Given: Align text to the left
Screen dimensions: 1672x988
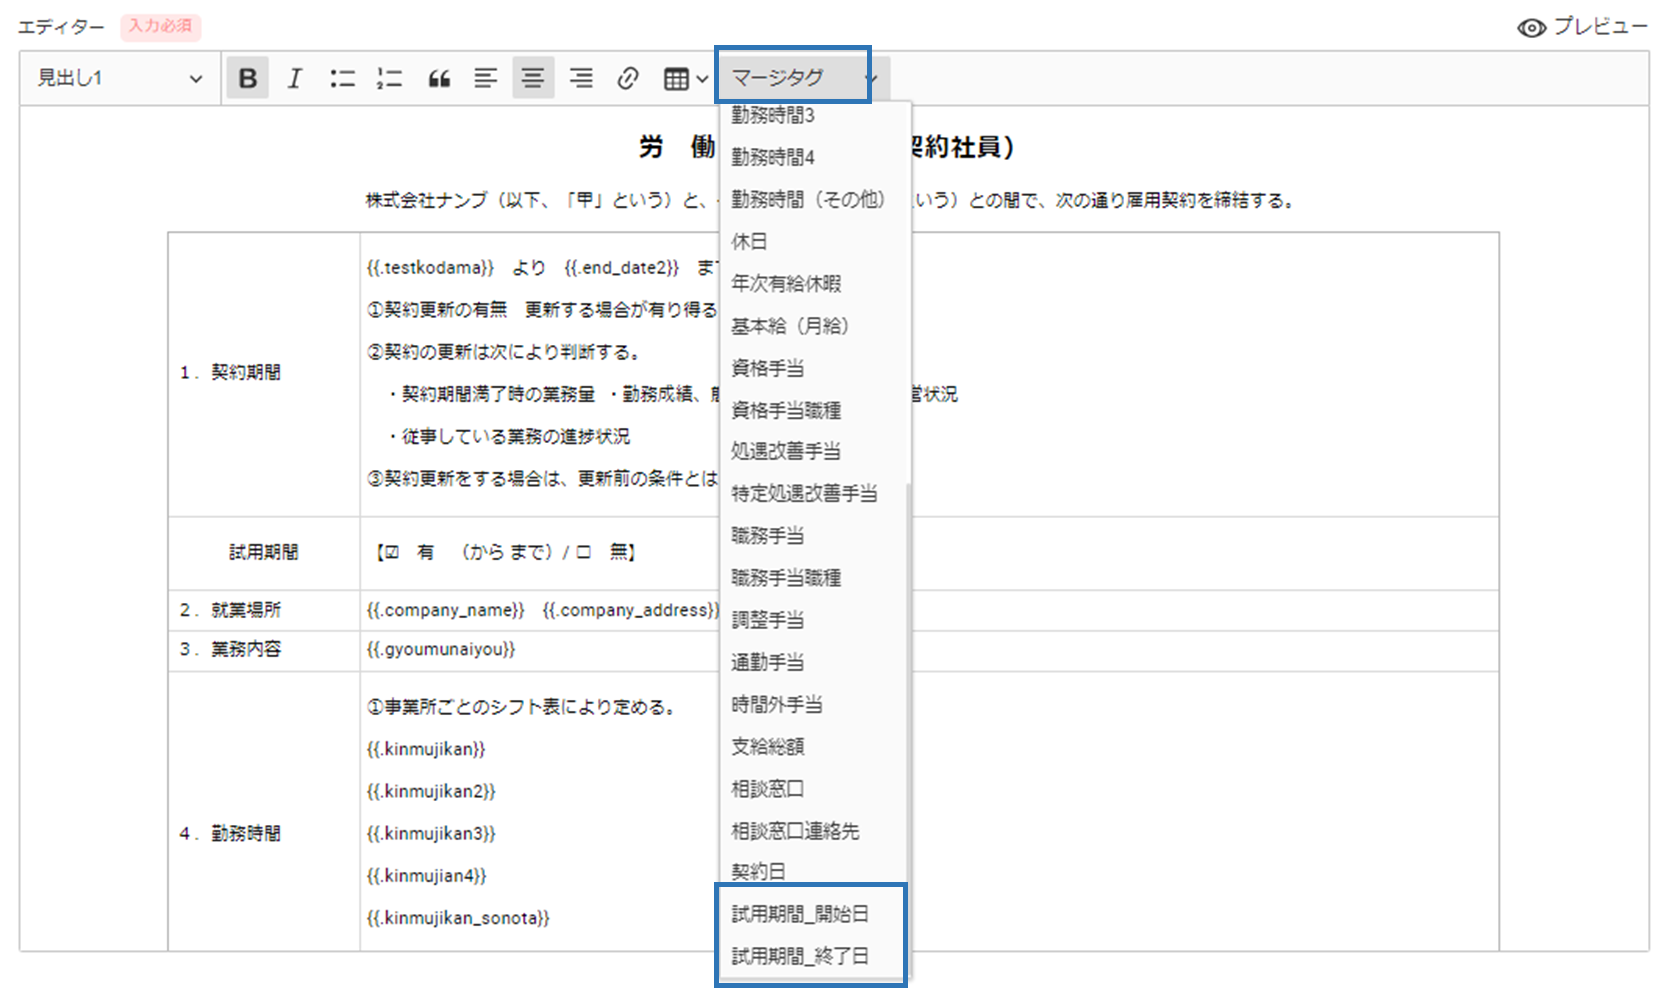Looking at the screenshot, I should click(x=485, y=78).
